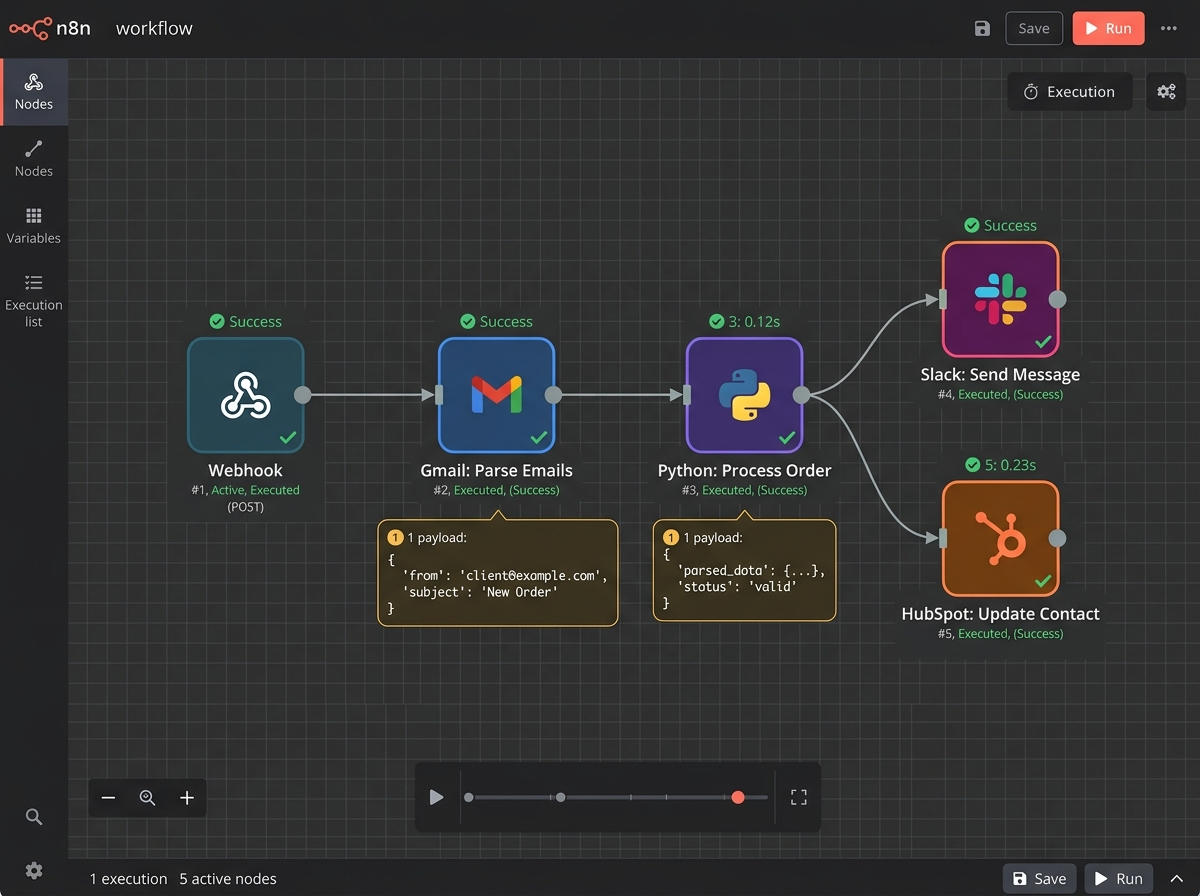Play the execution timeline
Screen dimensions: 1200x896
pyautogui.click(x=436, y=797)
